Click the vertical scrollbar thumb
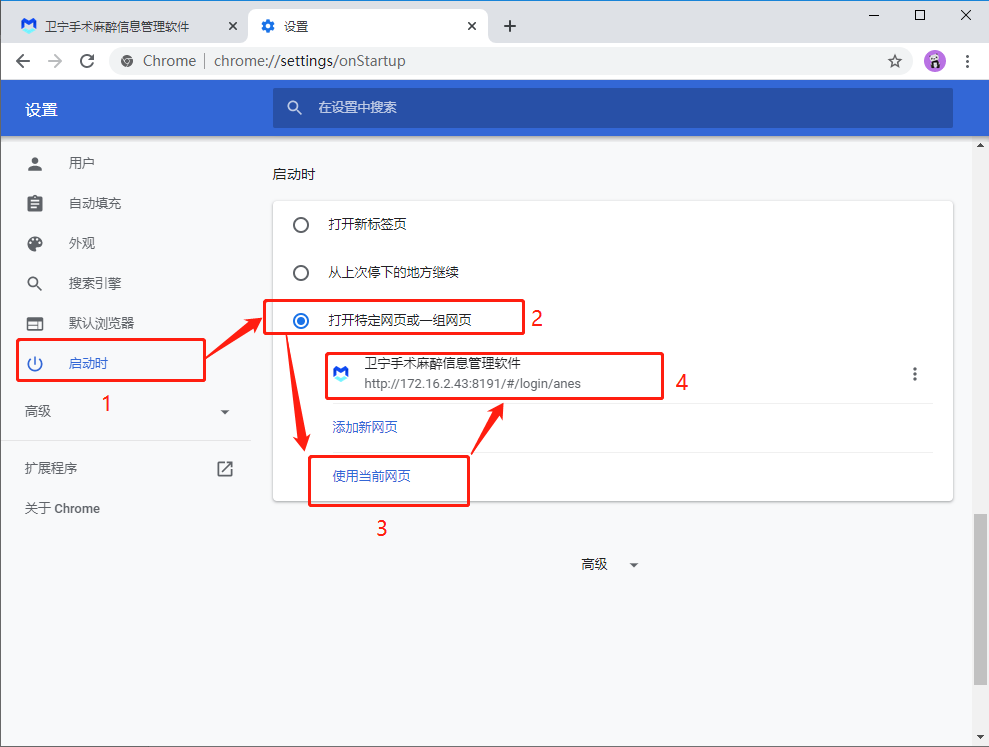 point(980,599)
